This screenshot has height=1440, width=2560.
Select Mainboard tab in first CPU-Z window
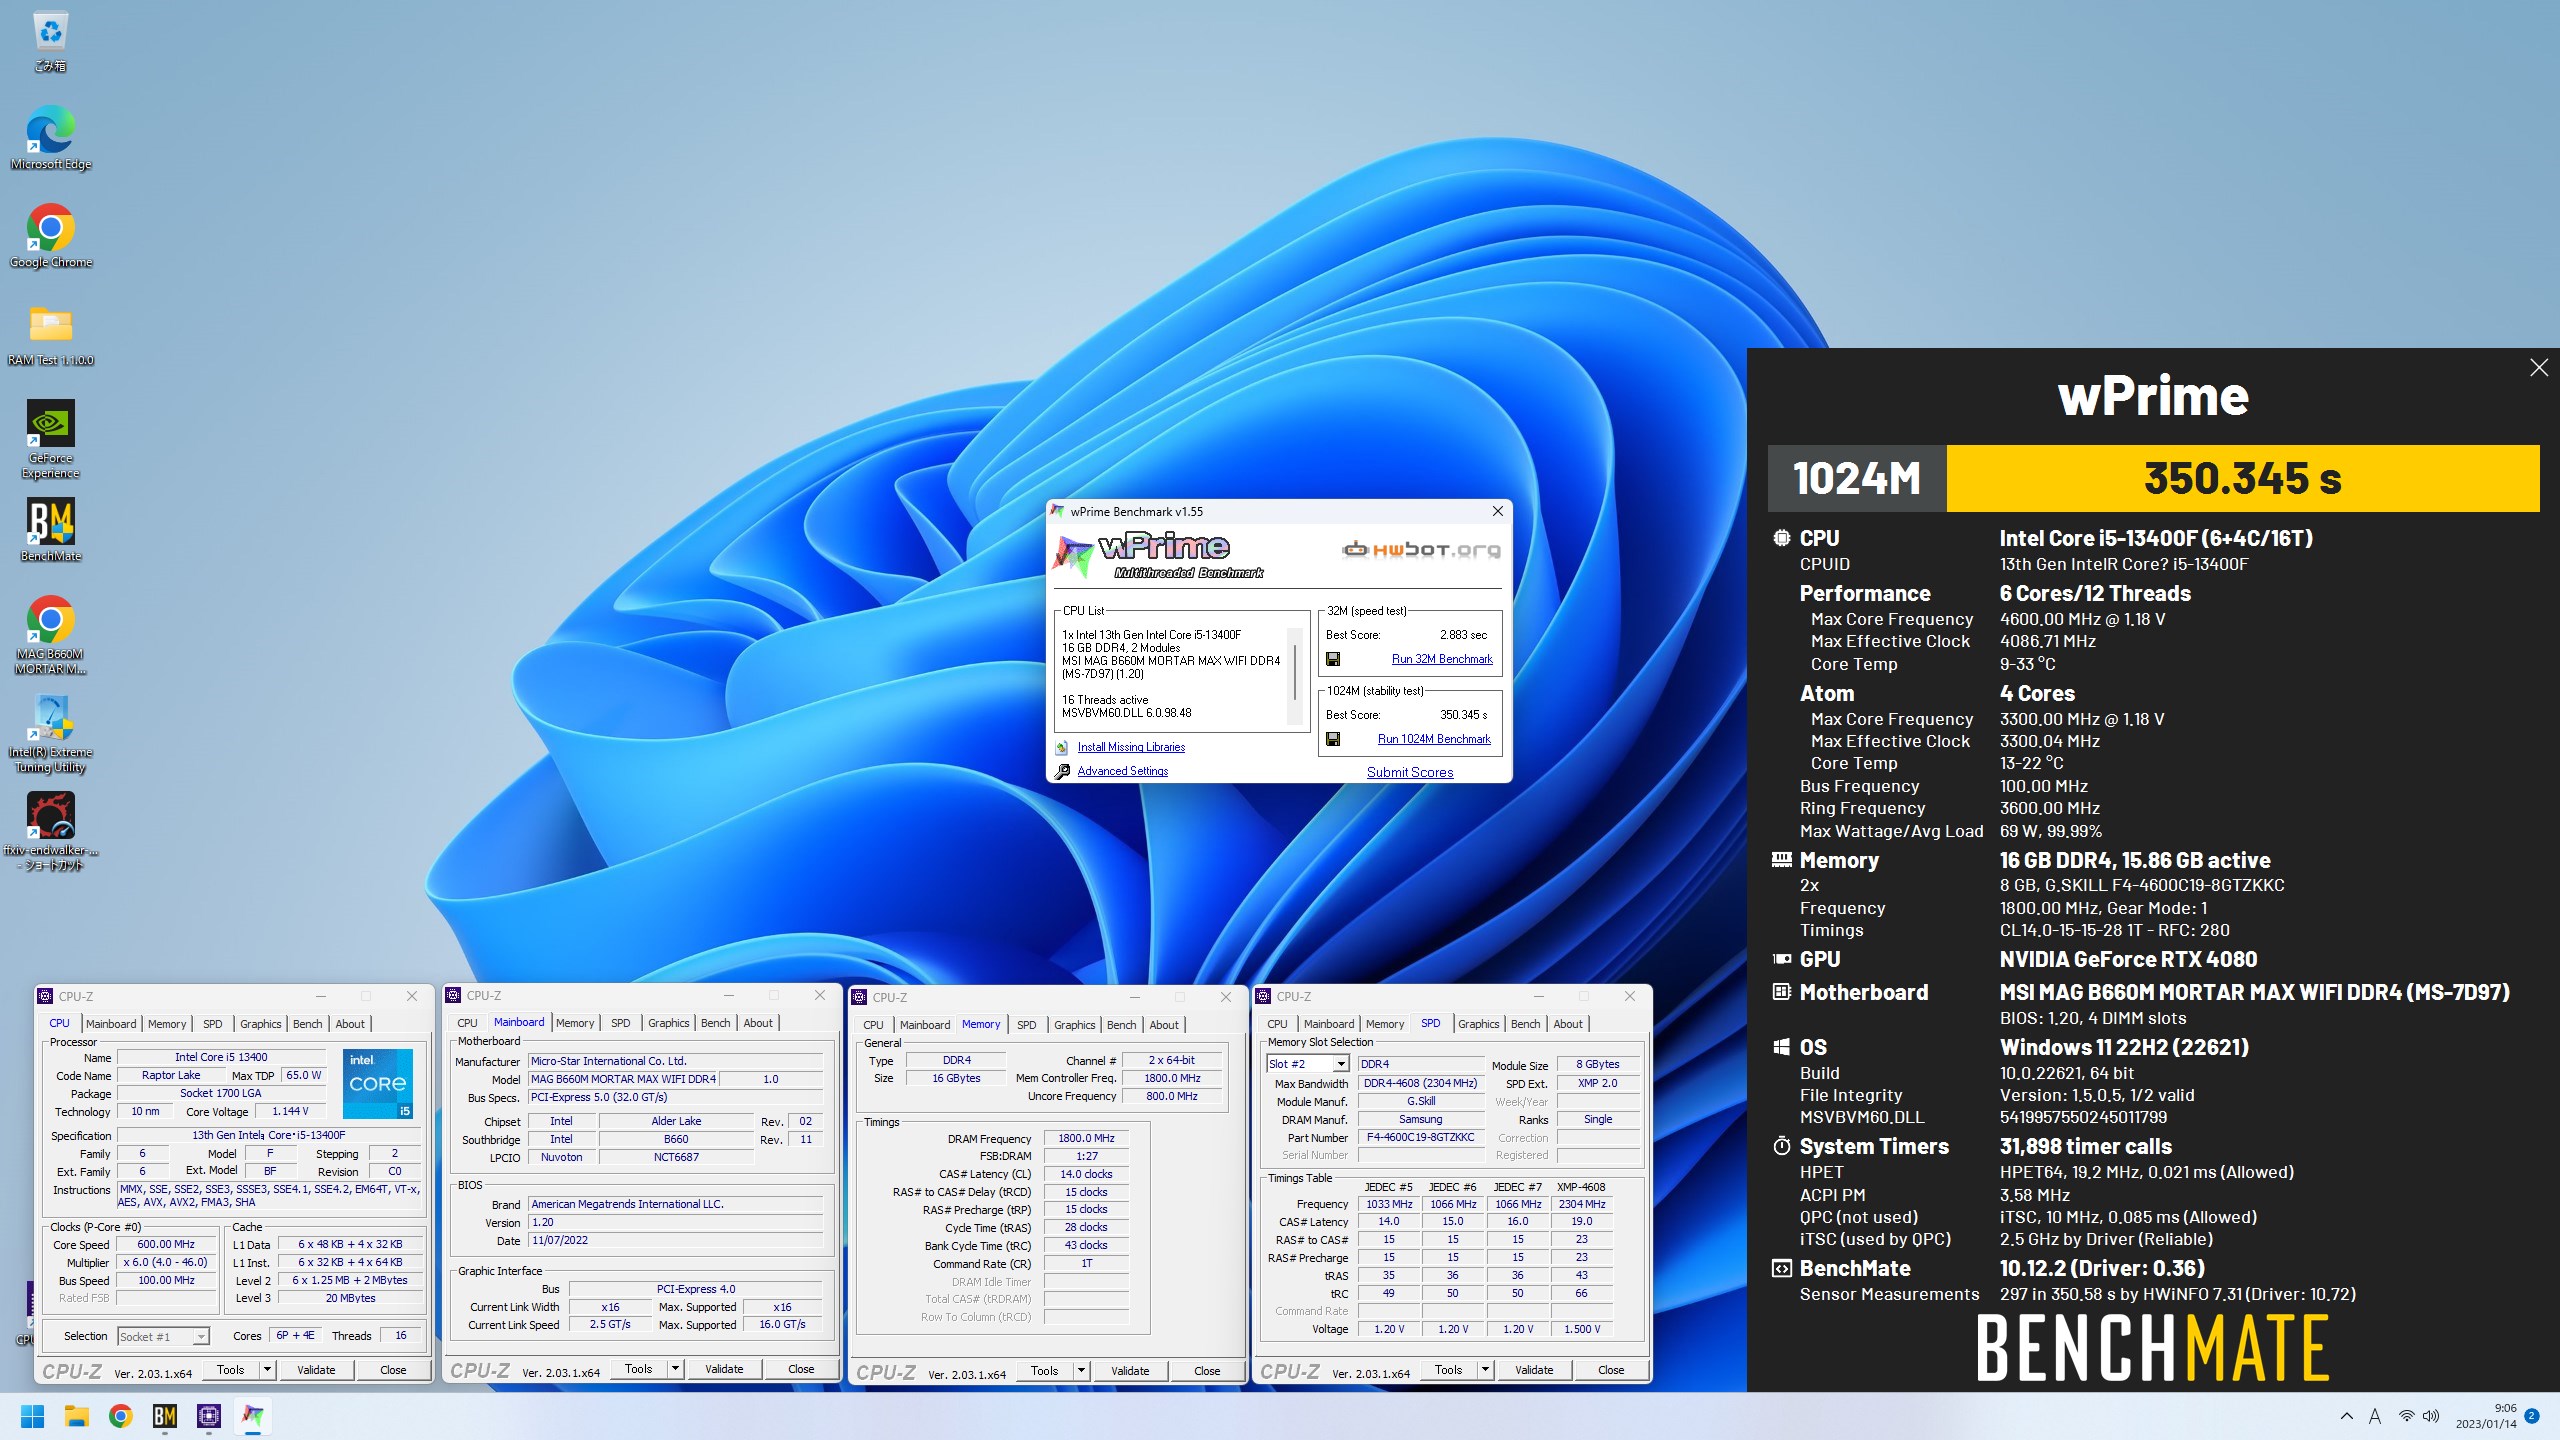click(111, 1024)
